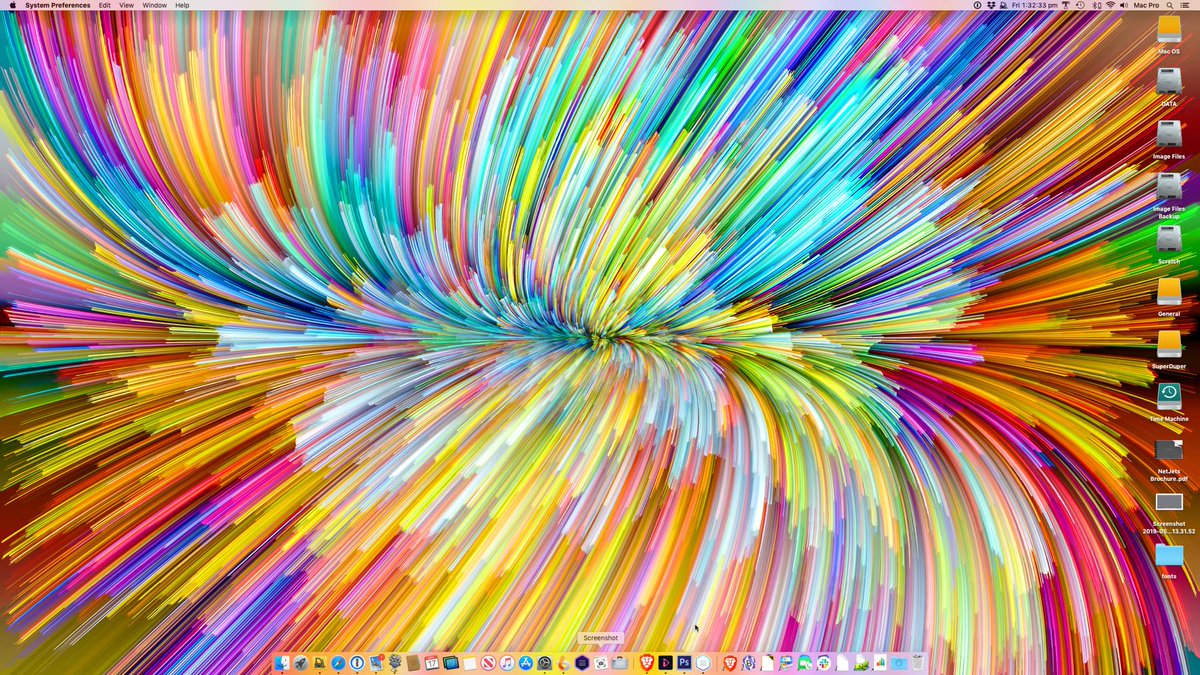Open Screenshot app icon in Dock

(x=599, y=662)
